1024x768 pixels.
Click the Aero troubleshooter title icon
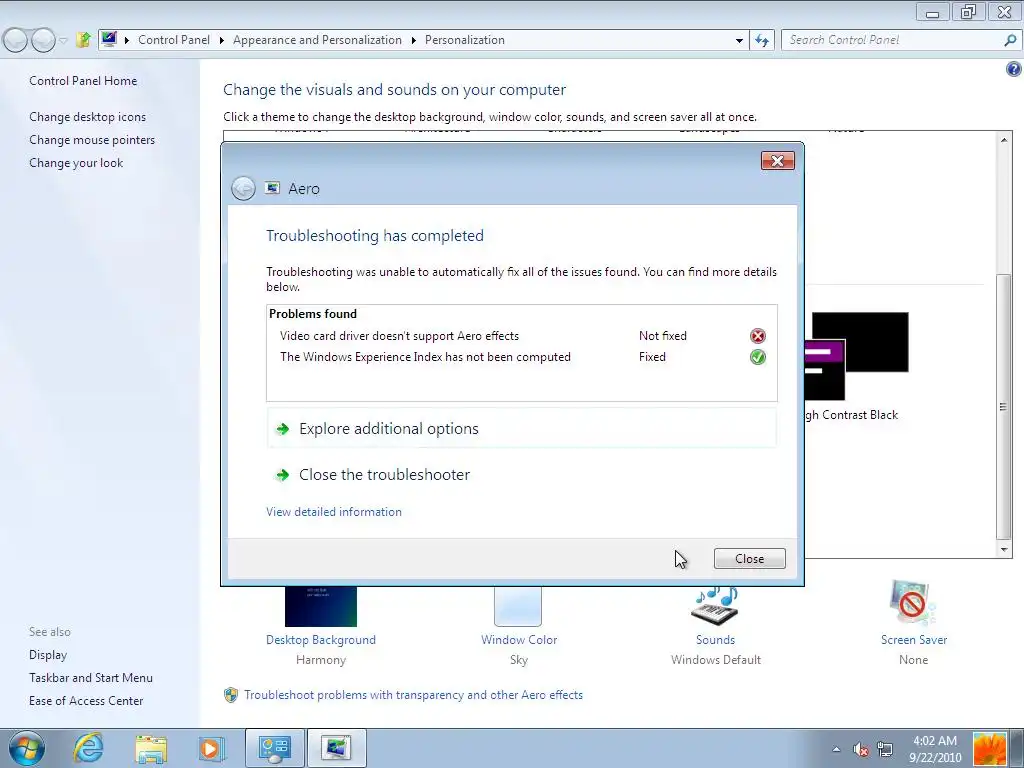coord(272,188)
